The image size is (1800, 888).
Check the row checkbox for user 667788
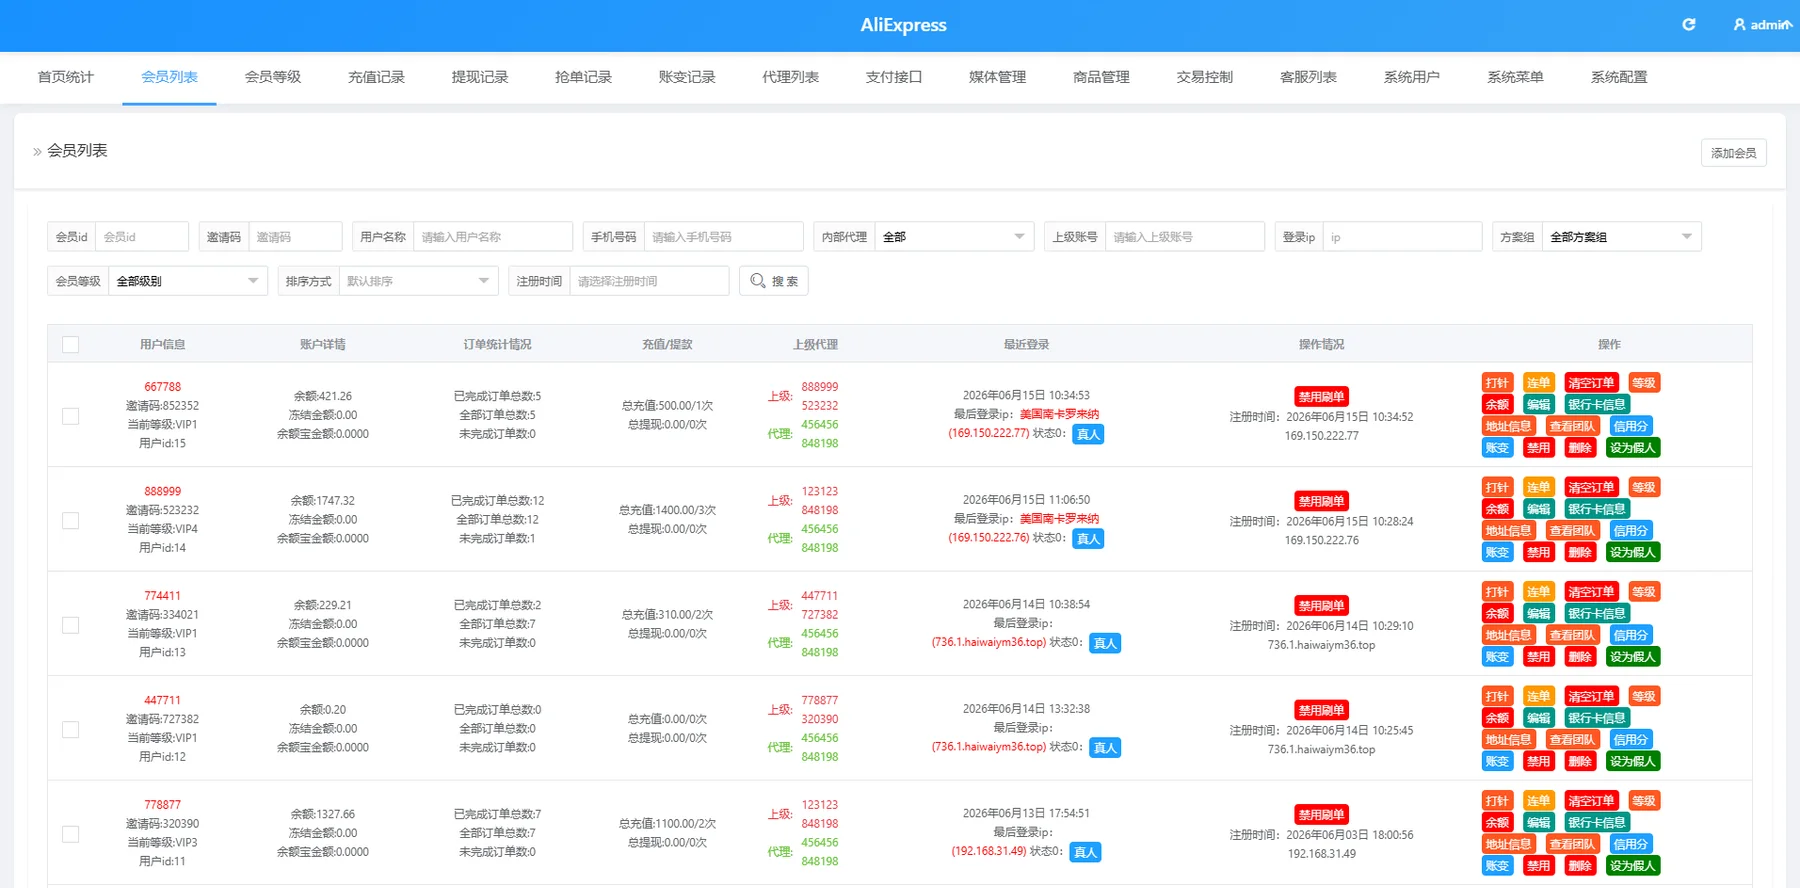(71, 416)
